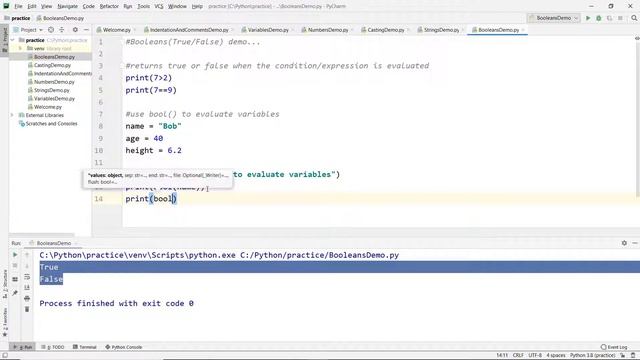
Task: Switch to the NumbersDemo.py editor tab
Action: [x=327, y=30]
